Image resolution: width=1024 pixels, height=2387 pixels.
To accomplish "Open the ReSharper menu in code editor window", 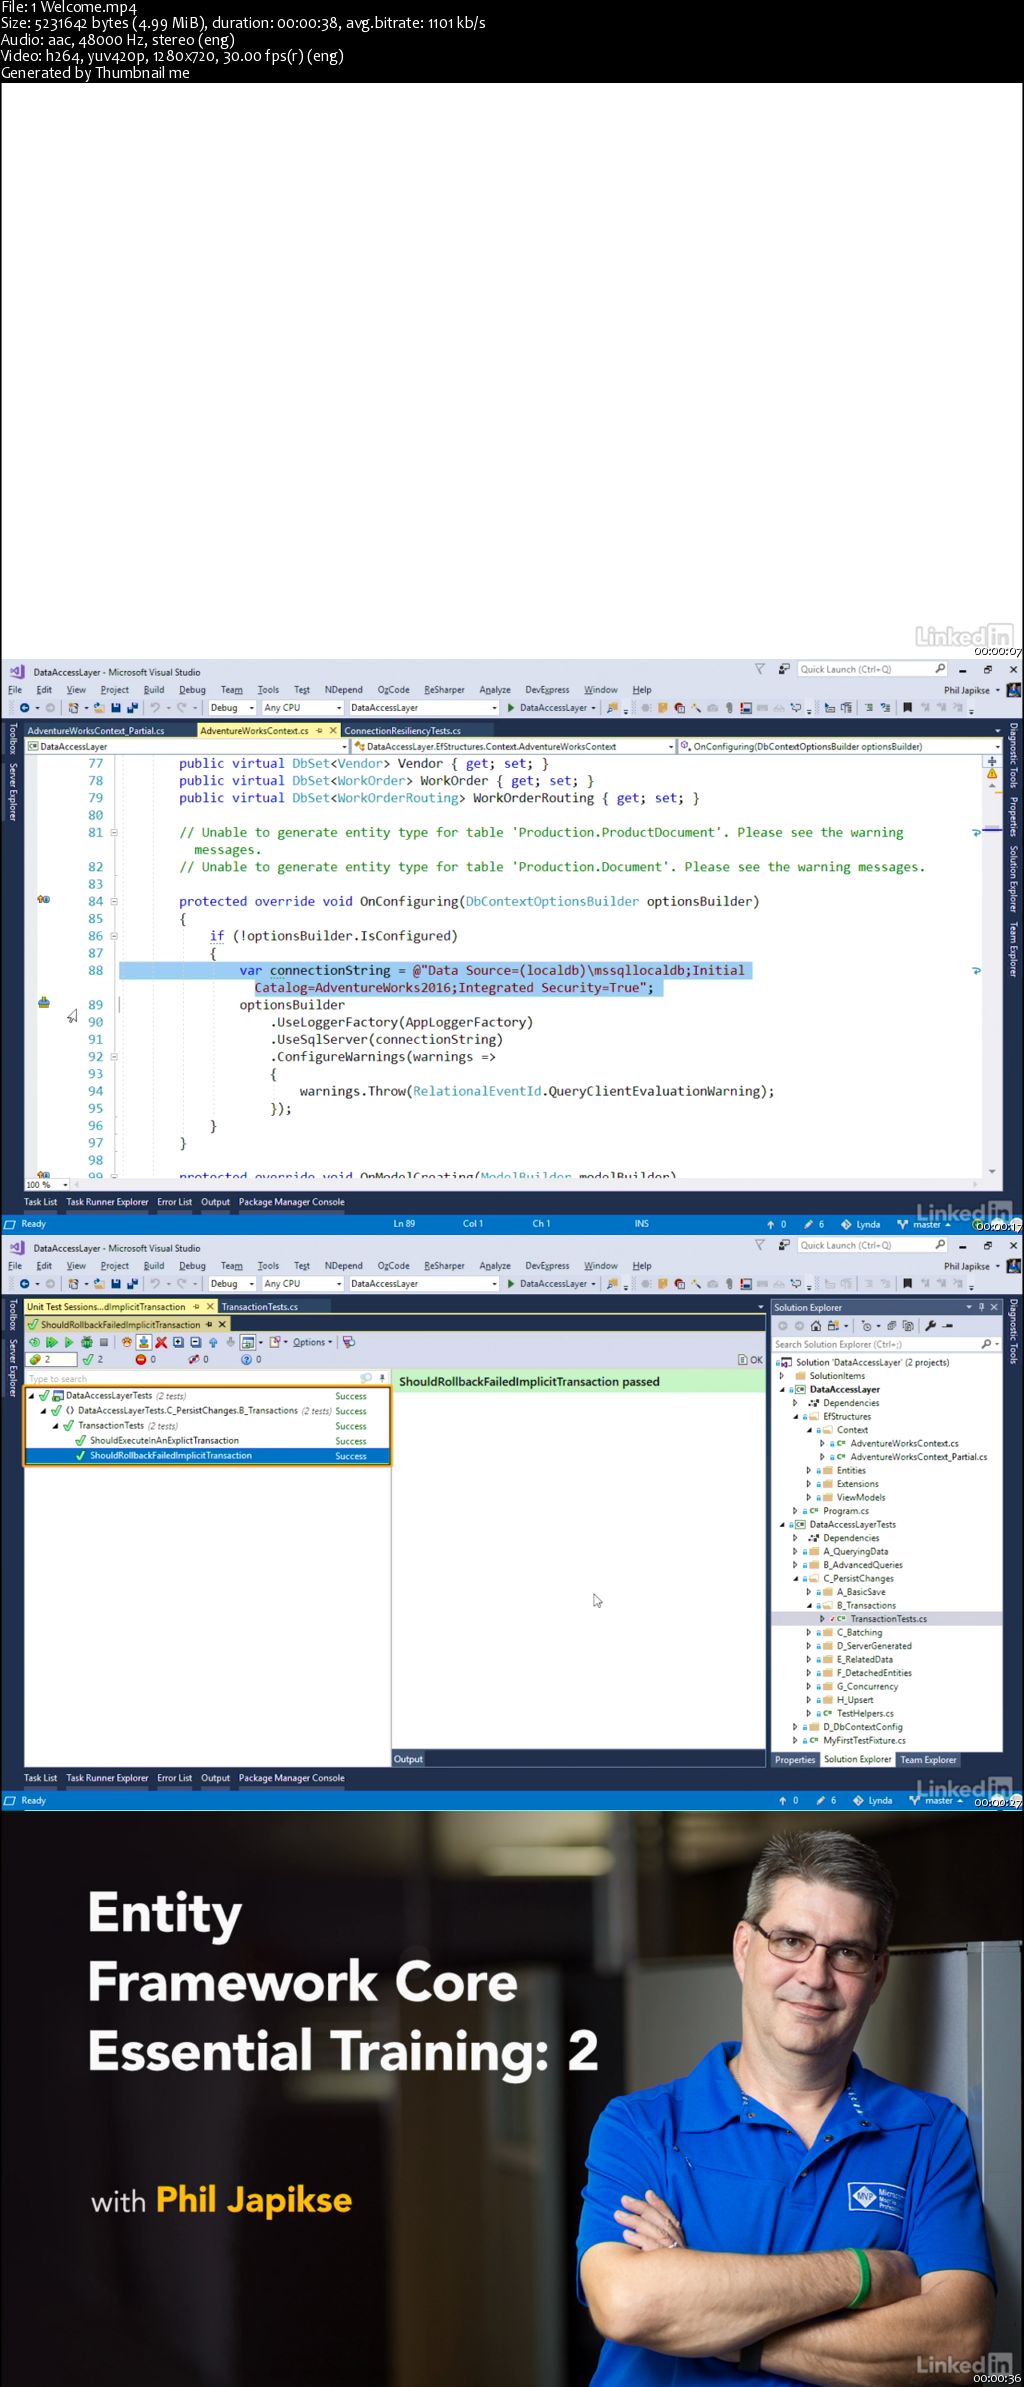I will (444, 690).
